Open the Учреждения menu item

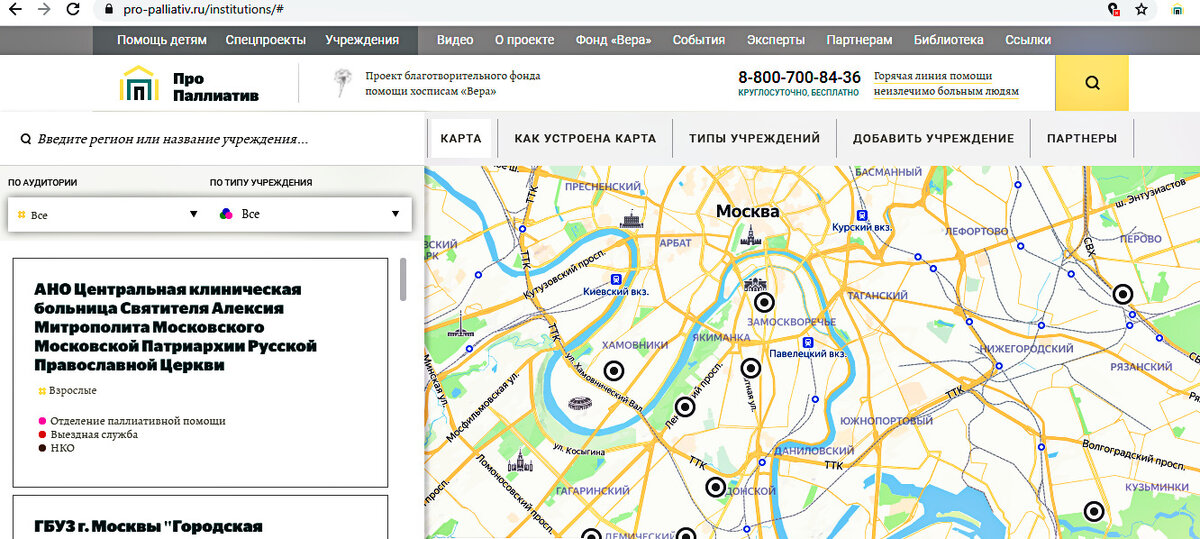click(362, 40)
